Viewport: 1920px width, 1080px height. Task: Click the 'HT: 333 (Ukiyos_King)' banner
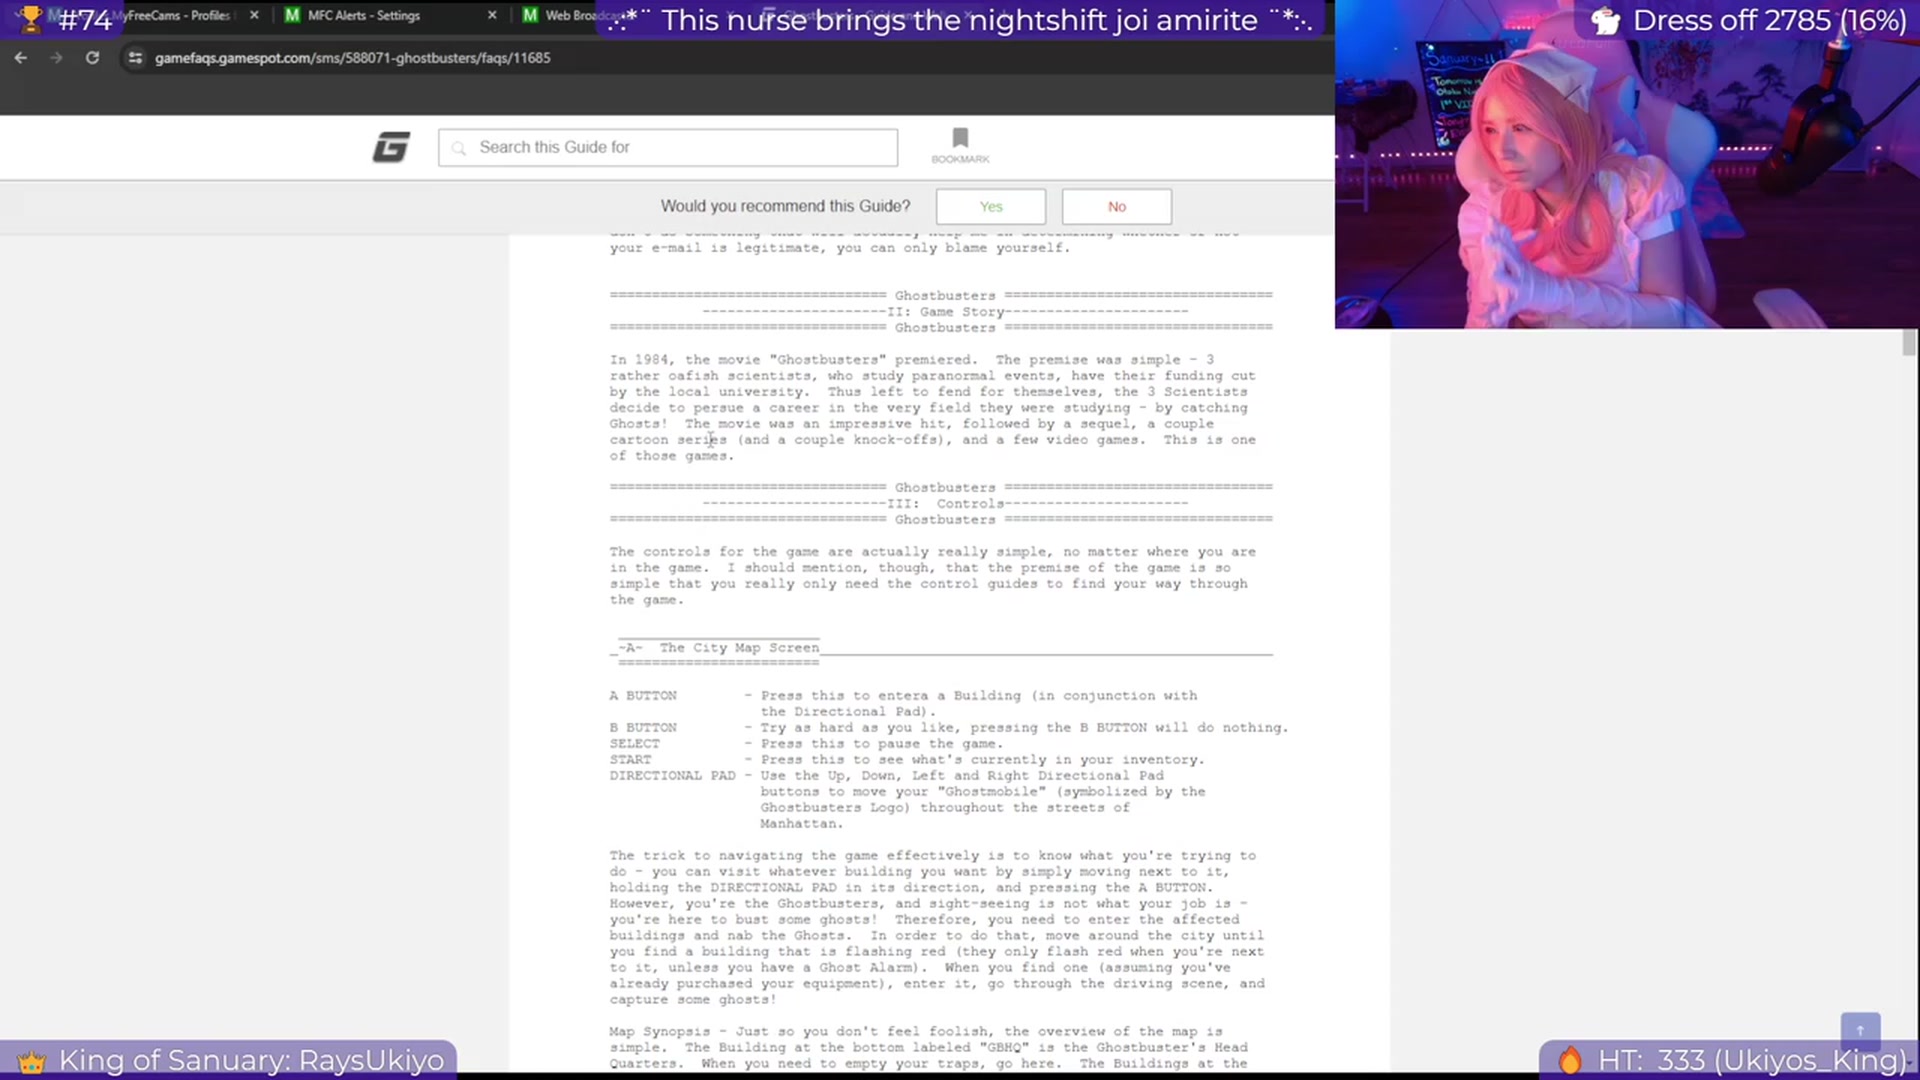pyautogui.click(x=1731, y=1060)
